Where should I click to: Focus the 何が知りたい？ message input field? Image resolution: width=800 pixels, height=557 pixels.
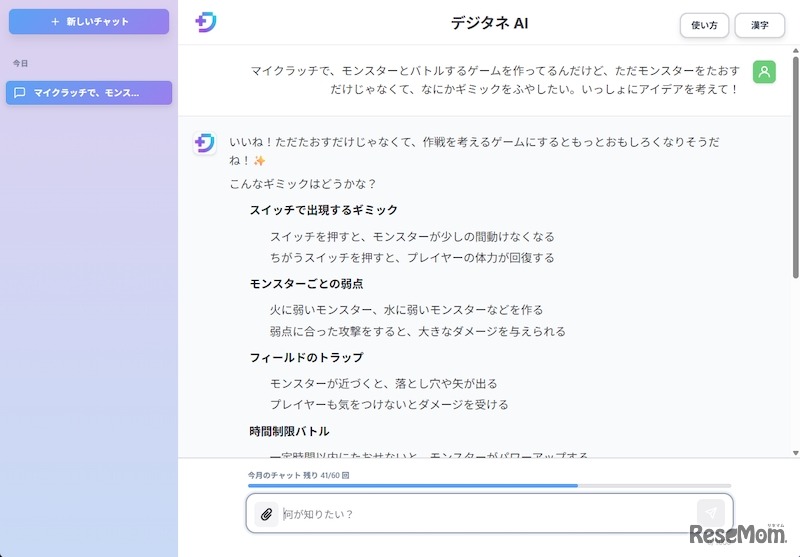(489, 514)
